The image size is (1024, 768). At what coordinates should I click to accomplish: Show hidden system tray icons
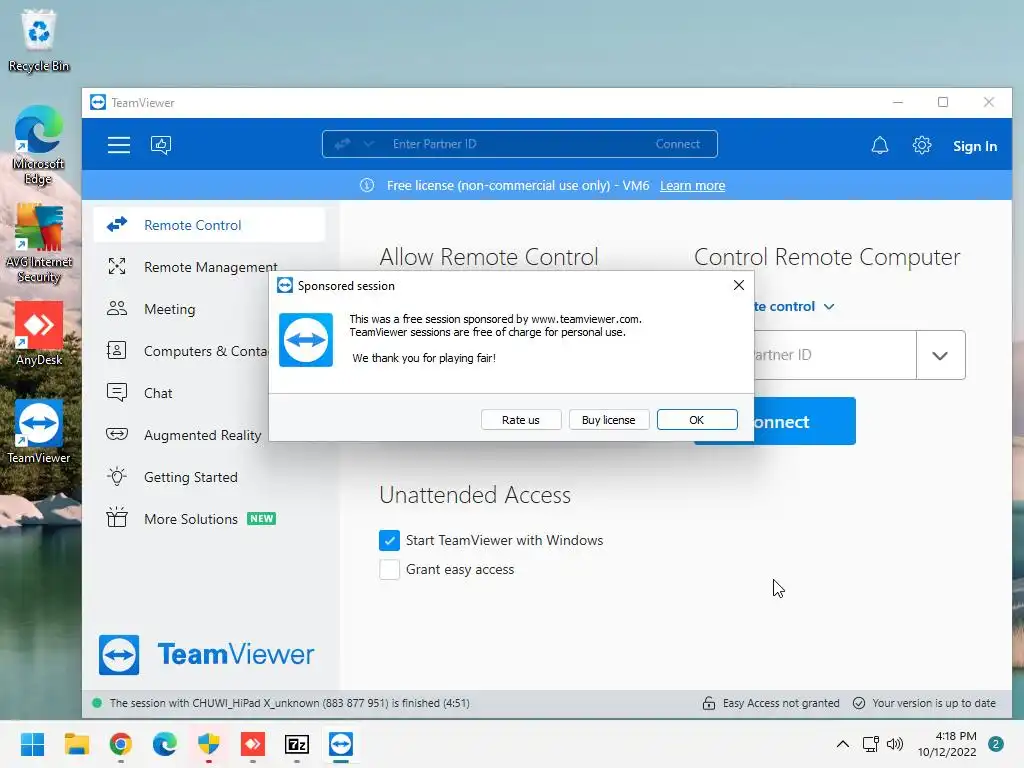click(x=843, y=744)
